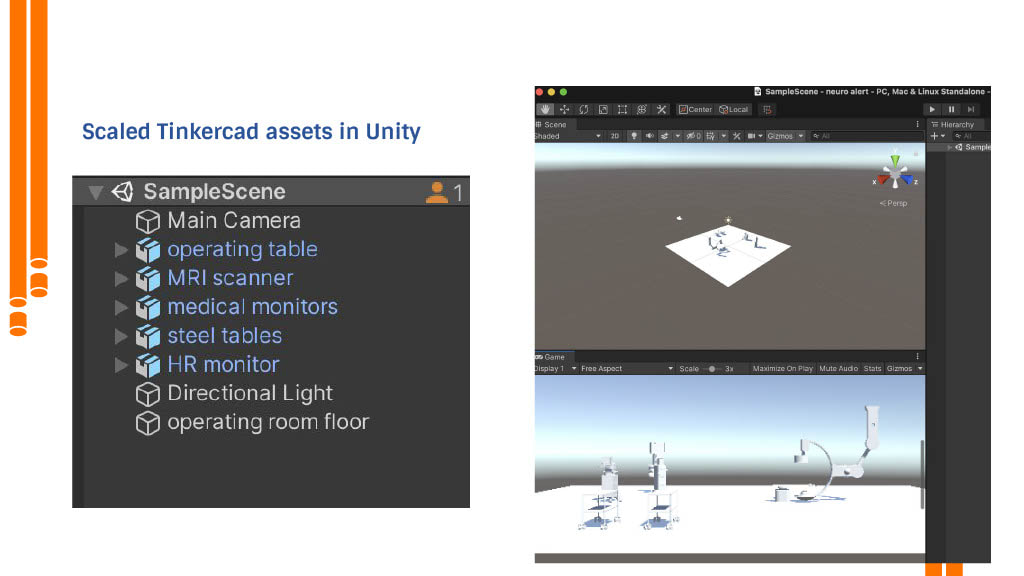Select the Scale tool
1024x576 pixels.
603,109
